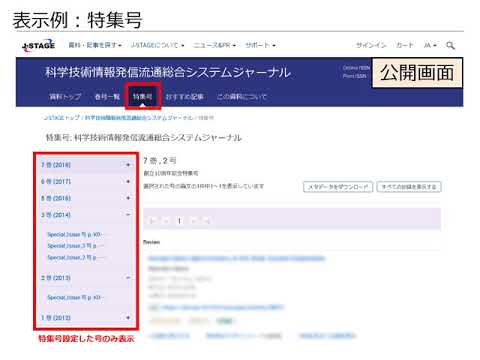The width and height of the screenshot is (480, 360).
Task: Switch to the おすすめ記事 tab
Action: [185, 97]
